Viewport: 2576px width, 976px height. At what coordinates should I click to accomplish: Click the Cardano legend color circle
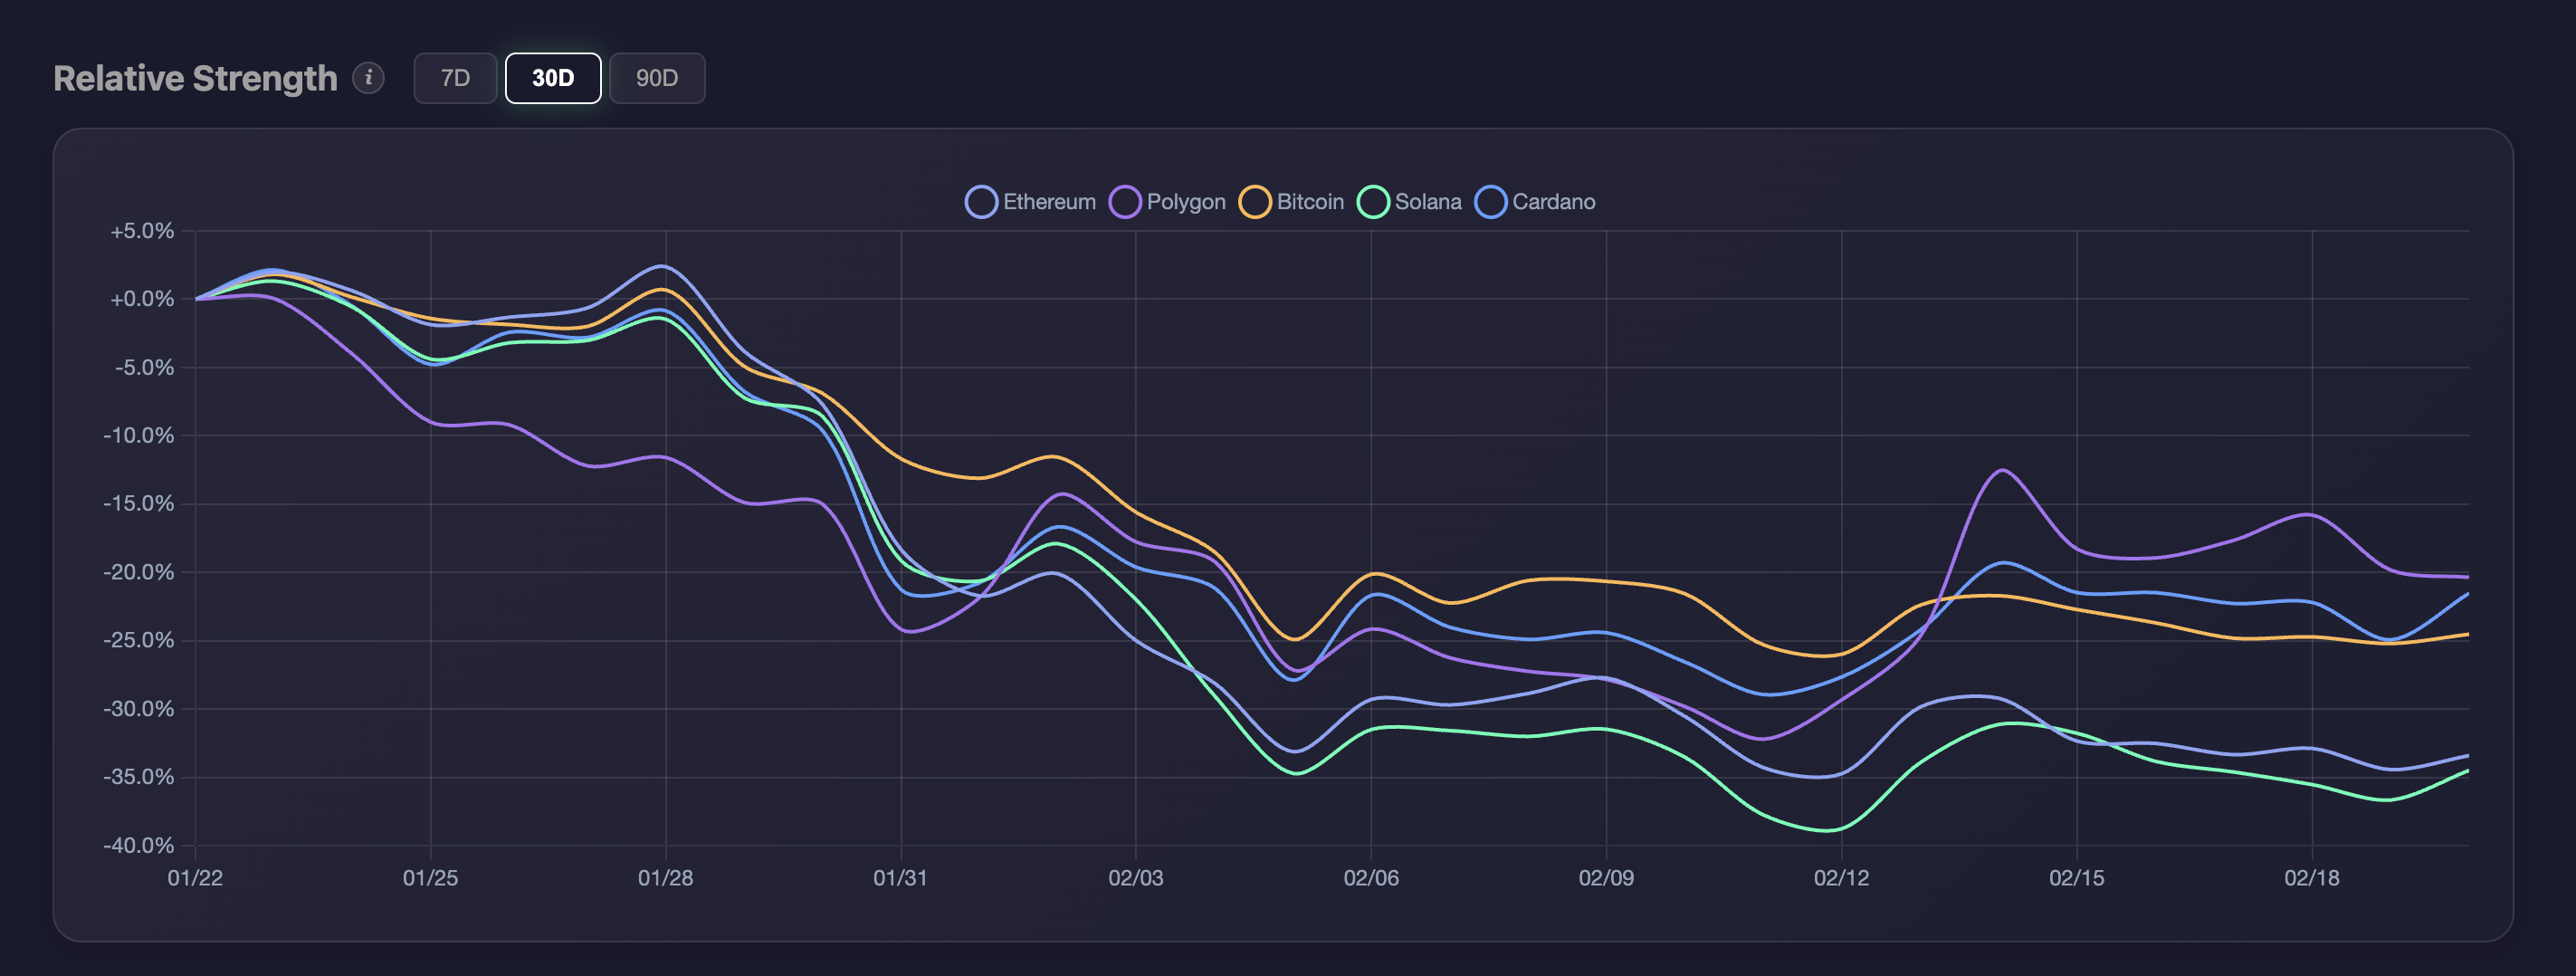1490,201
